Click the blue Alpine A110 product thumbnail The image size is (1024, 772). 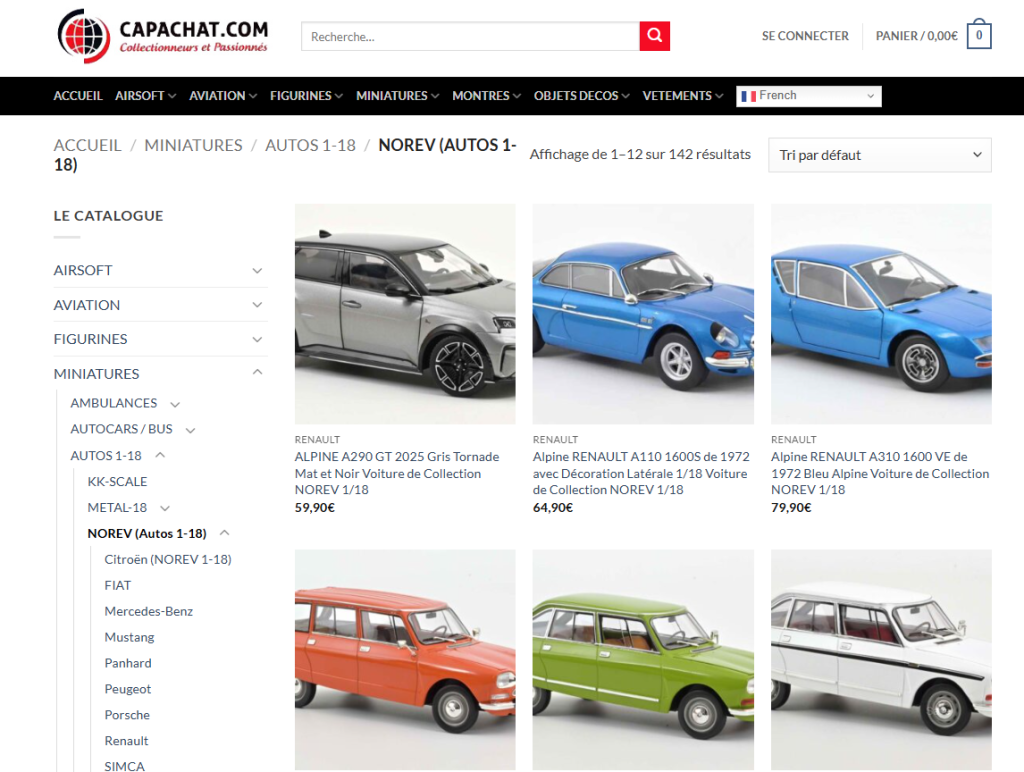[x=643, y=313]
